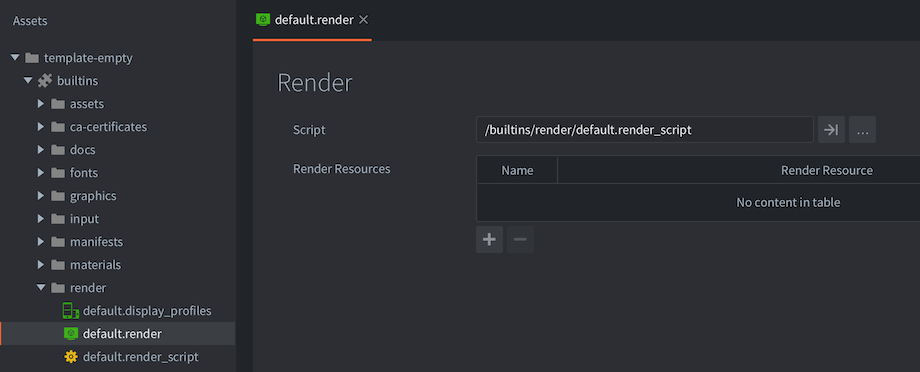Click the ca-certificates folder icon
920x372 pixels.
(x=58, y=127)
